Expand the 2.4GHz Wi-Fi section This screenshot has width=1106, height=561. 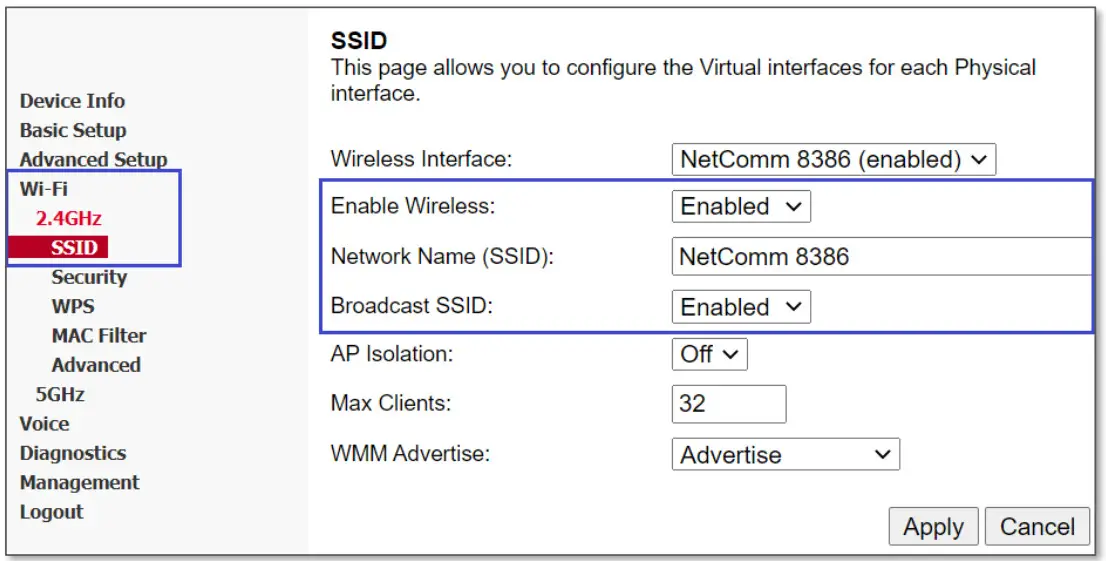coord(69,218)
